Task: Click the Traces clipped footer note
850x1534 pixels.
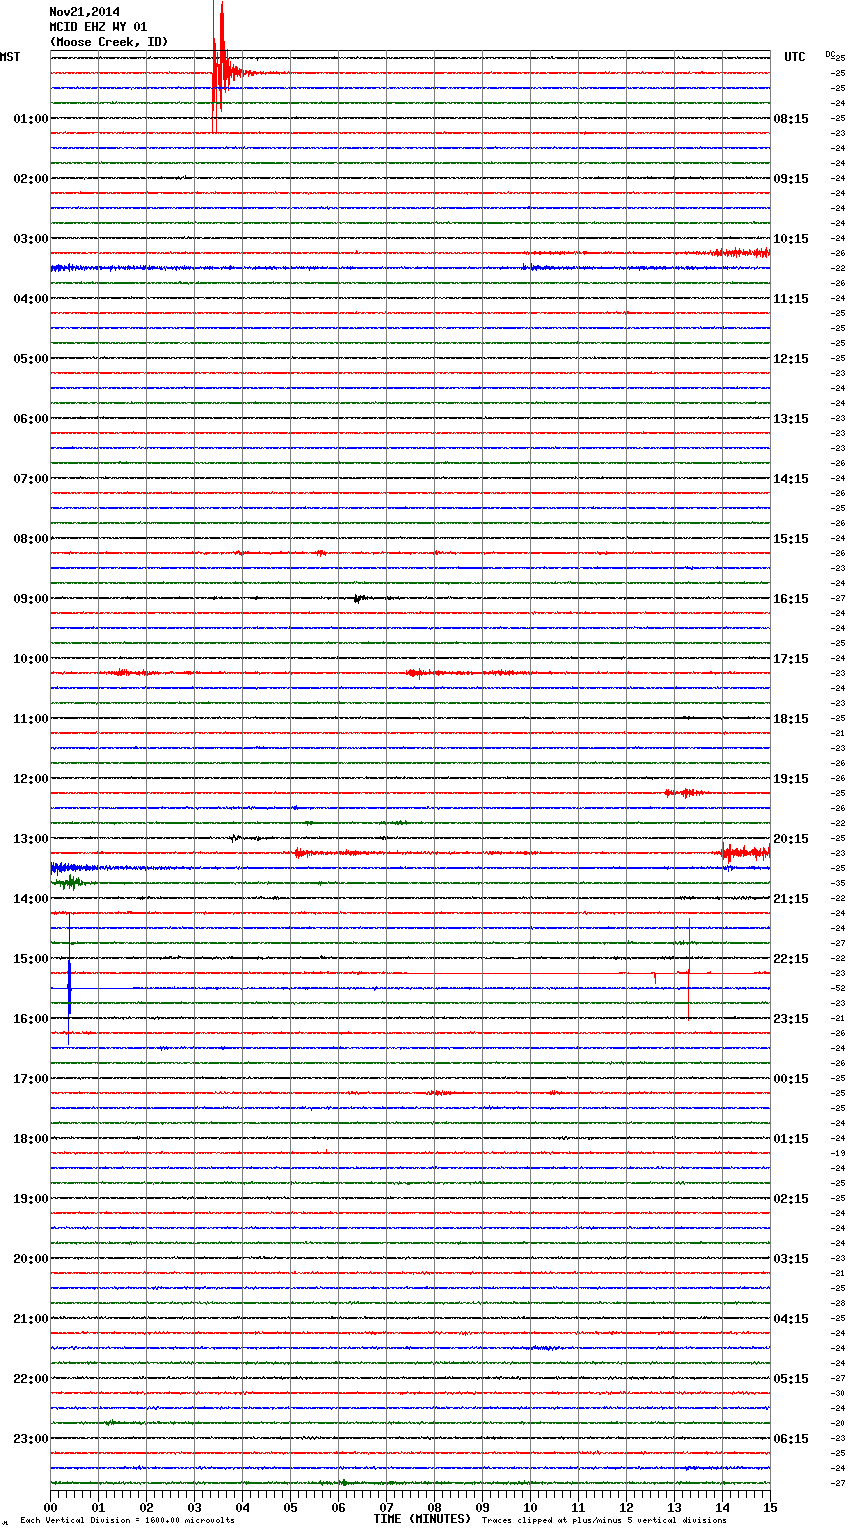Action: pyautogui.click(x=604, y=1521)
